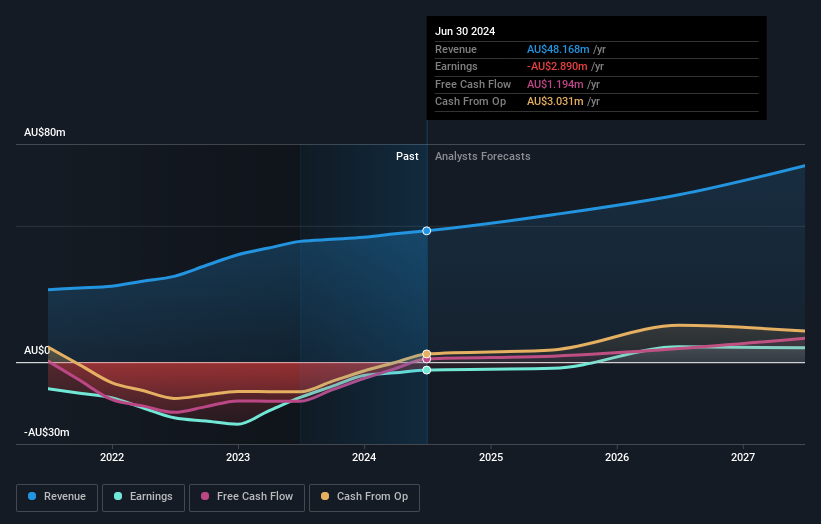Image resolution: width=821 pixels, height=524 pixels.
Task: Click the AU$48.168m revenue value
Action: pyautogui.click(x=558, y=49)
